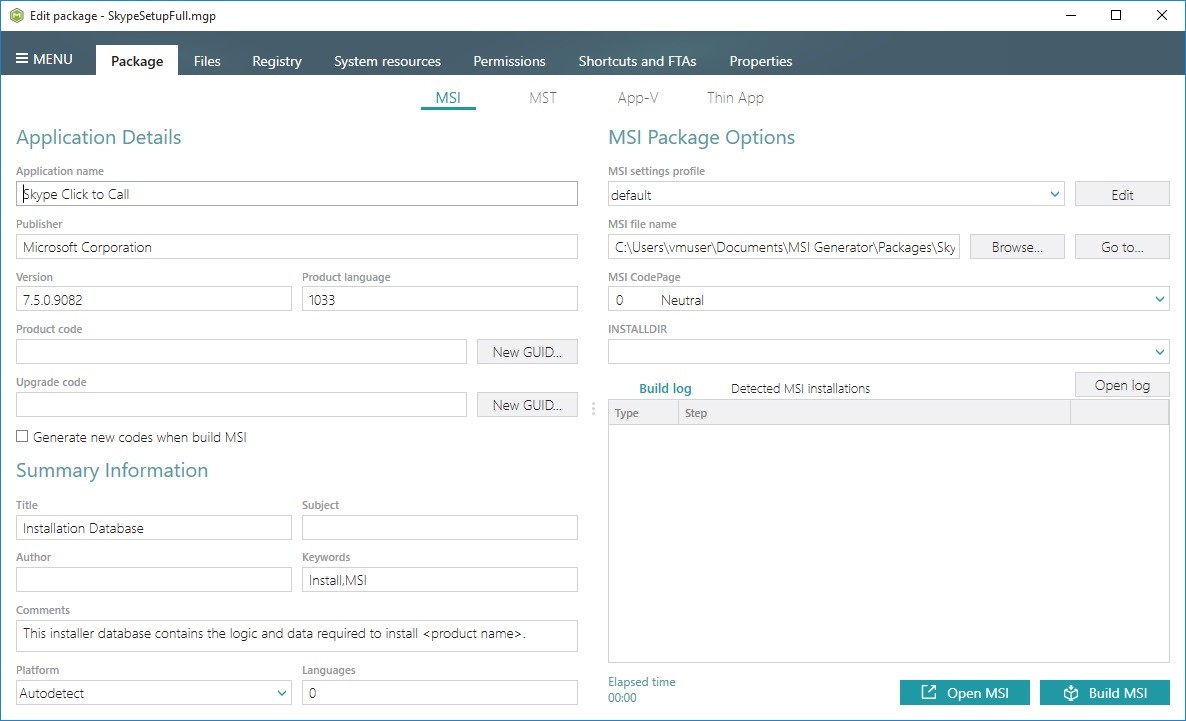Screen dimensions: 1186x721
Task: Click Edit next to settings profile
Action: point(1122,194)
